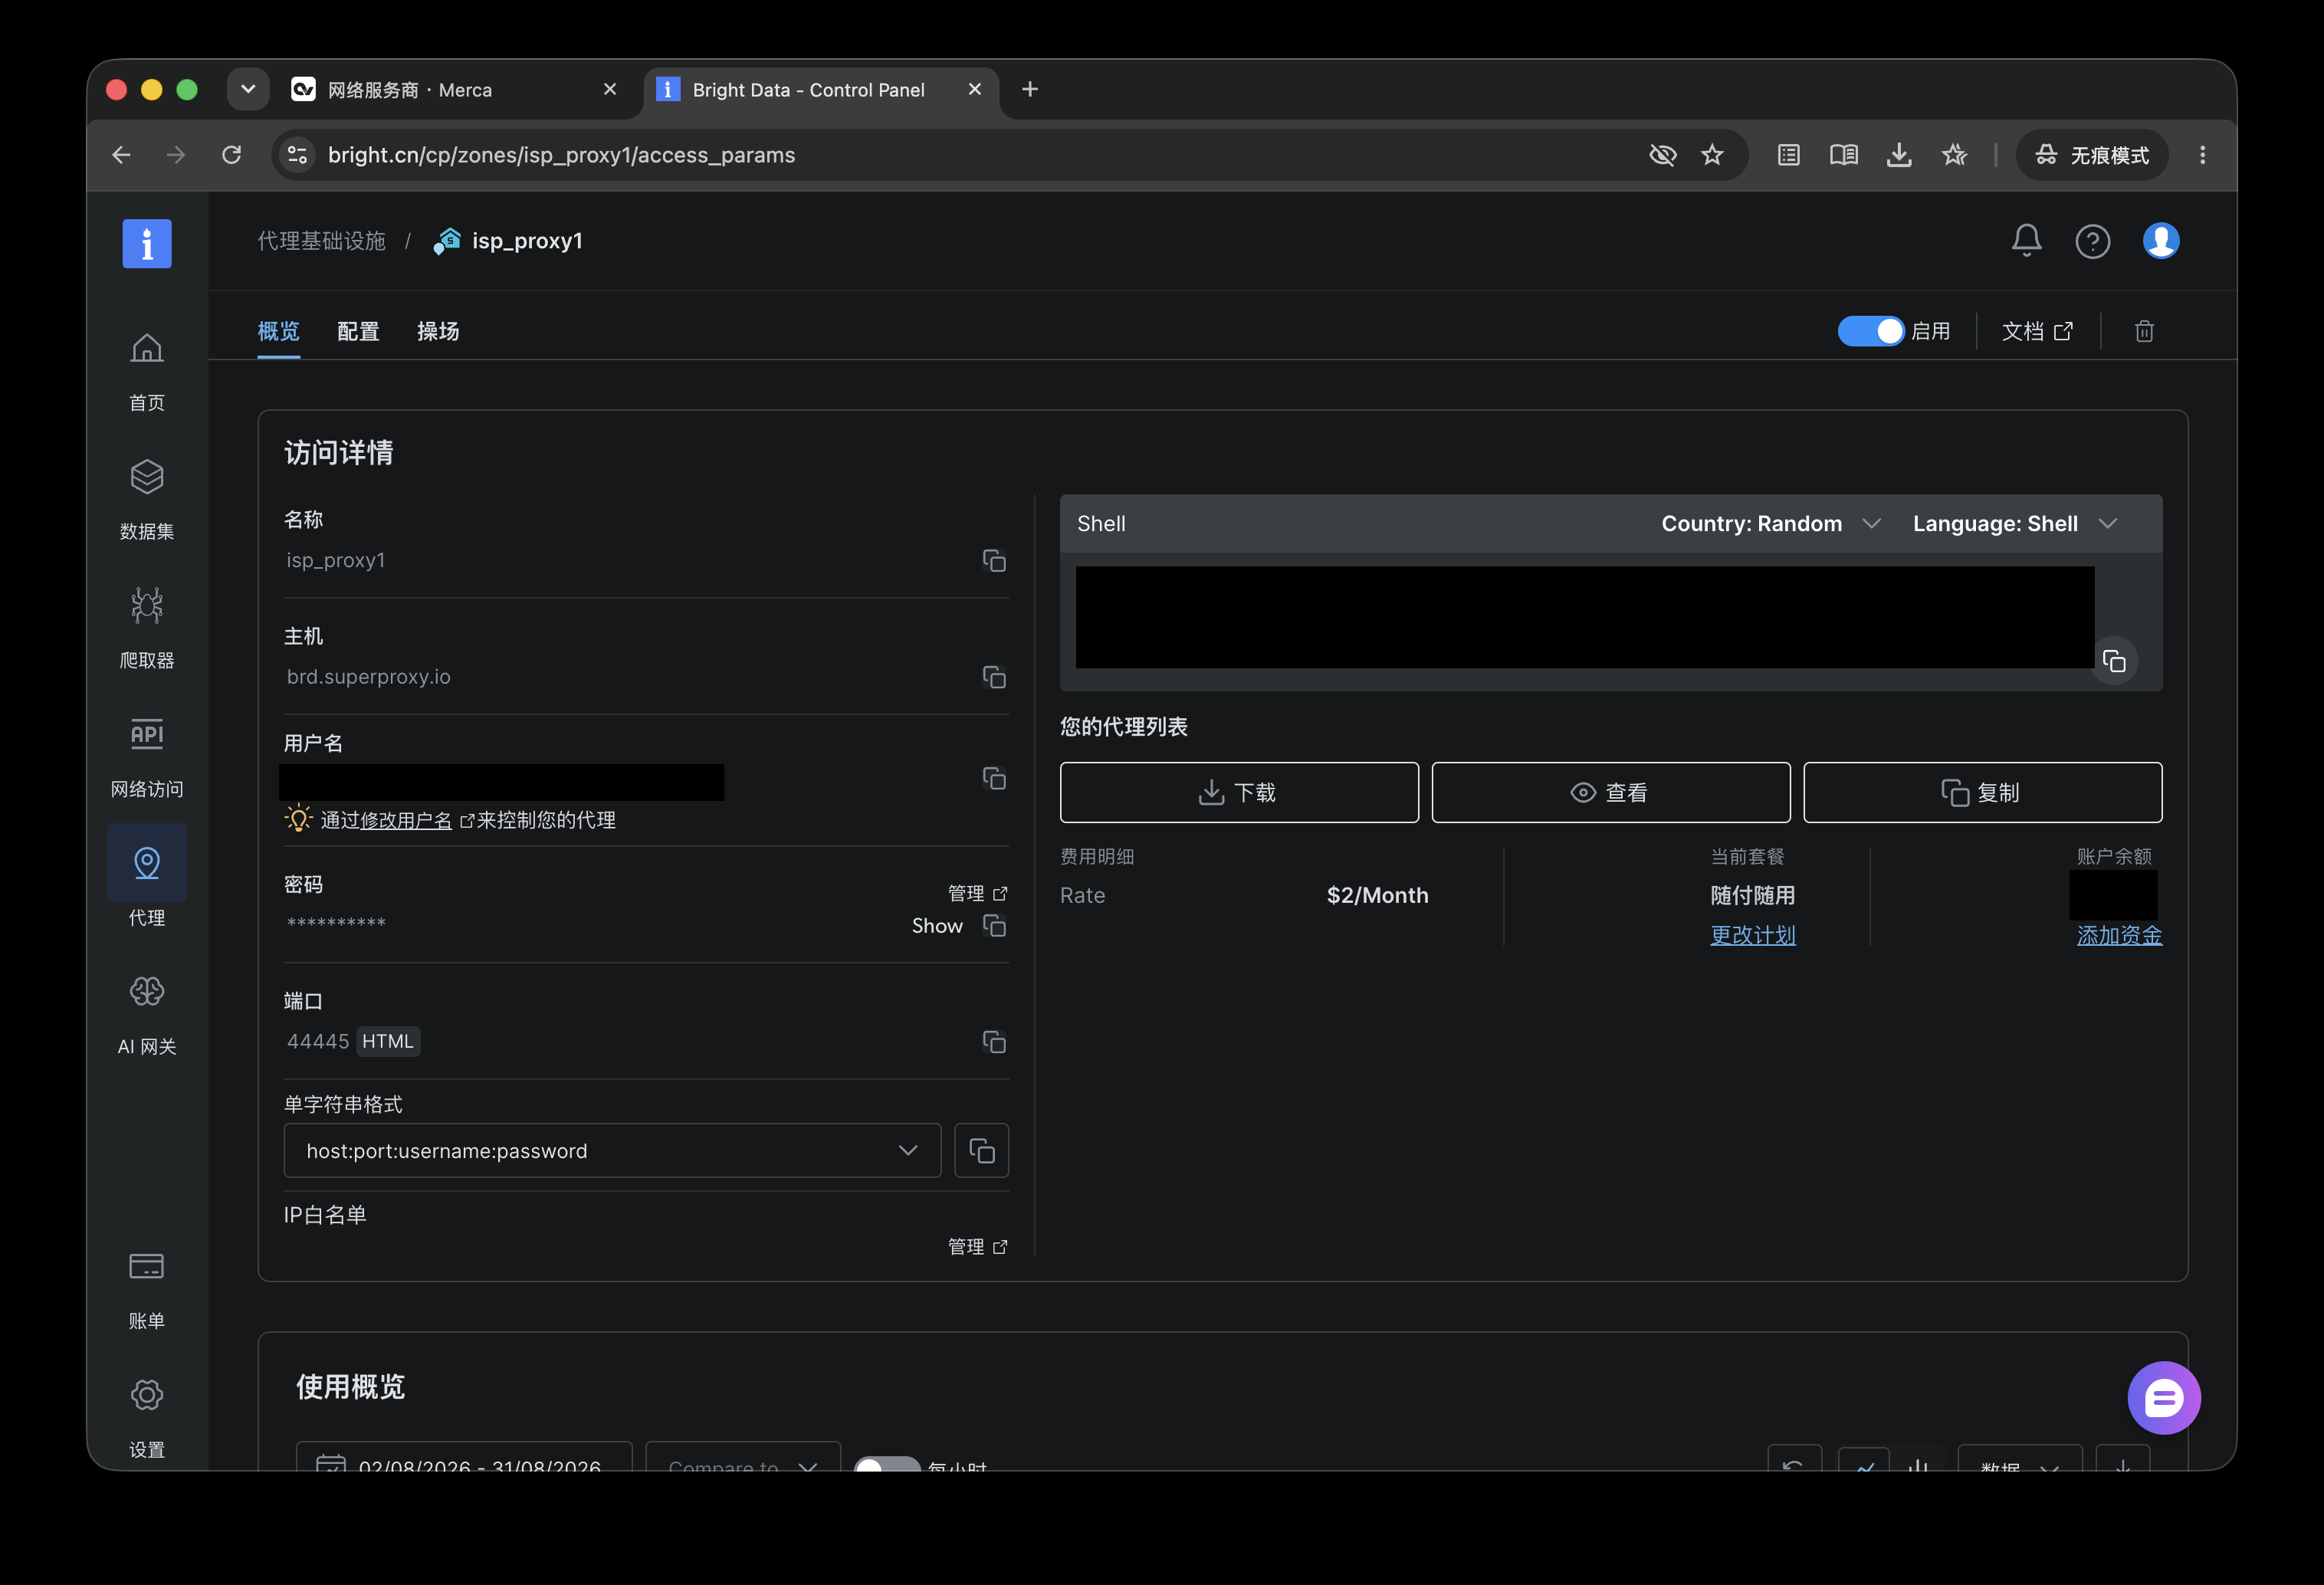Copy the 名称 isp_proxy1 value

point(993,560)
